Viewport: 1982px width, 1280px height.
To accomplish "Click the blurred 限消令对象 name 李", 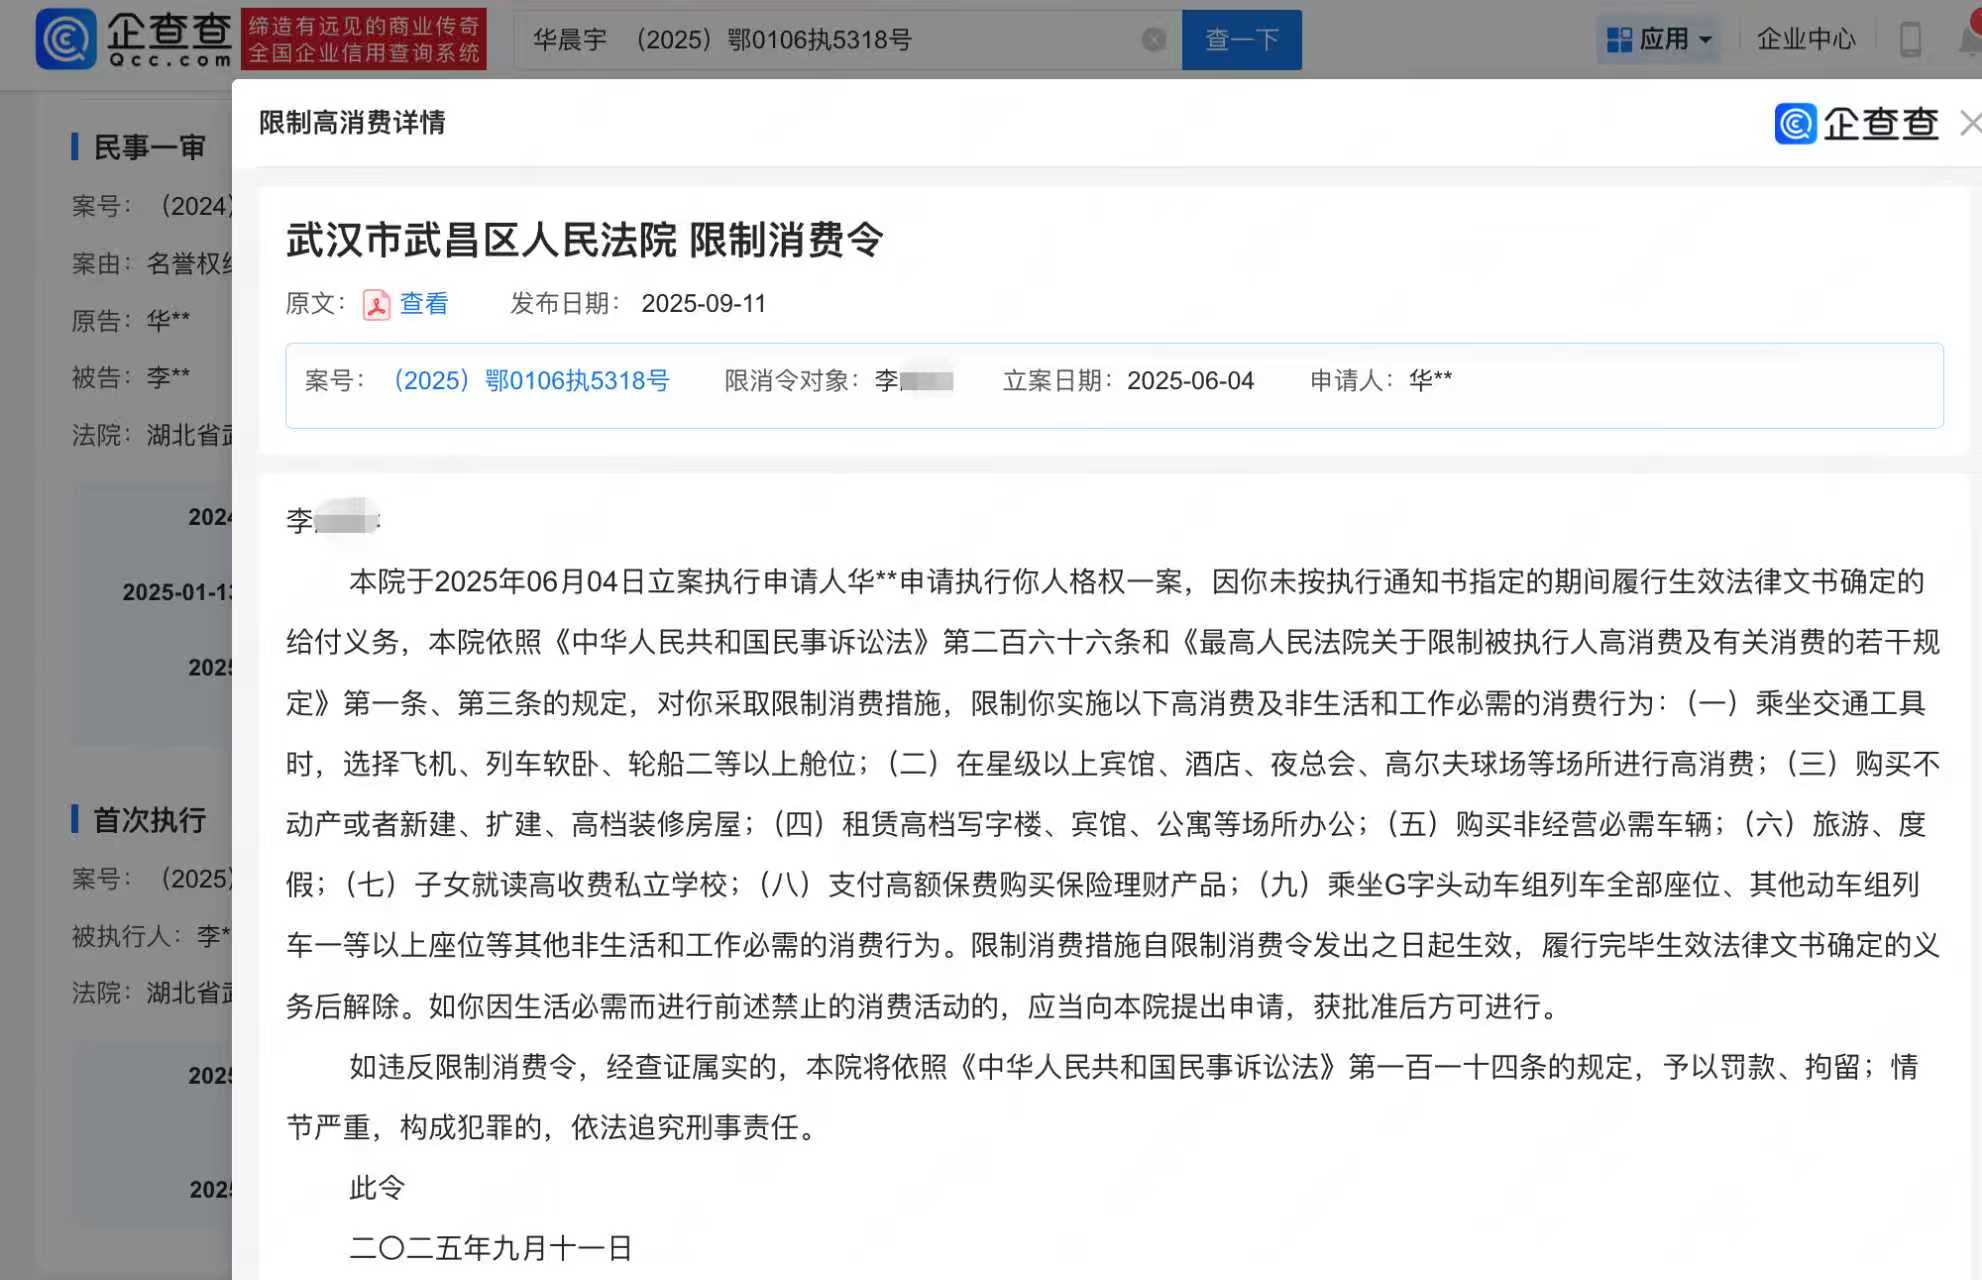I will [913, 381].
